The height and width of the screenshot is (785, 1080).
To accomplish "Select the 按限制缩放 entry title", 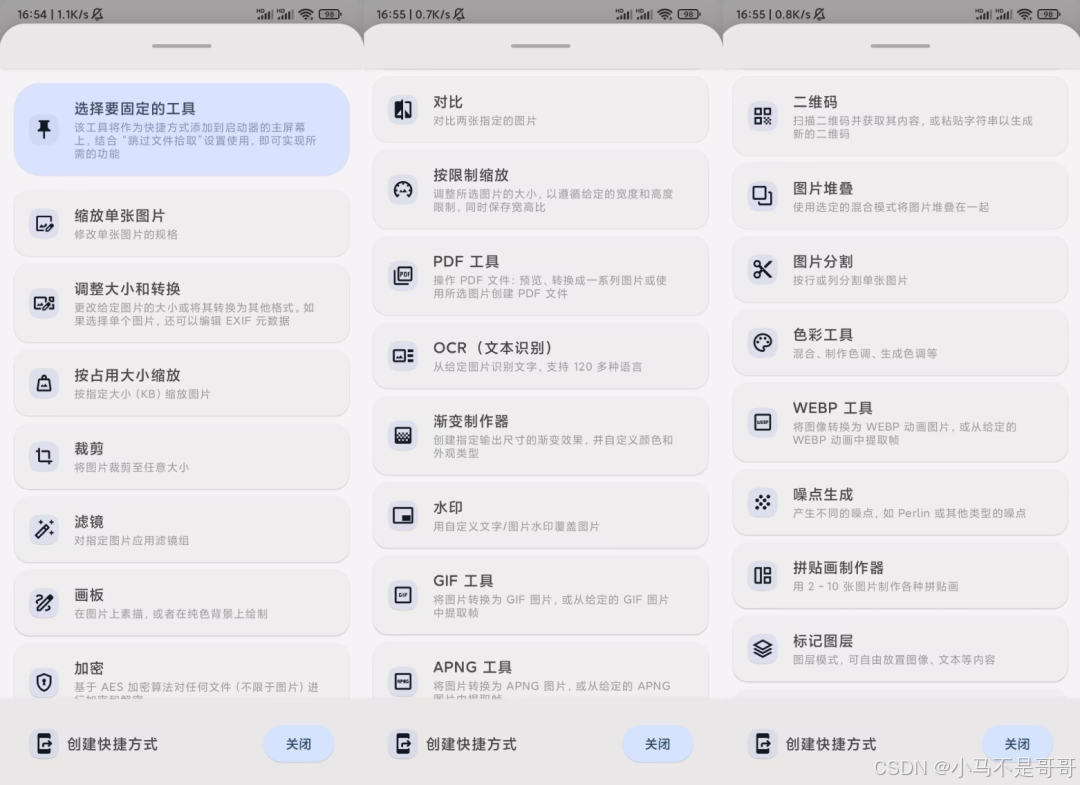I will [470, 175].
